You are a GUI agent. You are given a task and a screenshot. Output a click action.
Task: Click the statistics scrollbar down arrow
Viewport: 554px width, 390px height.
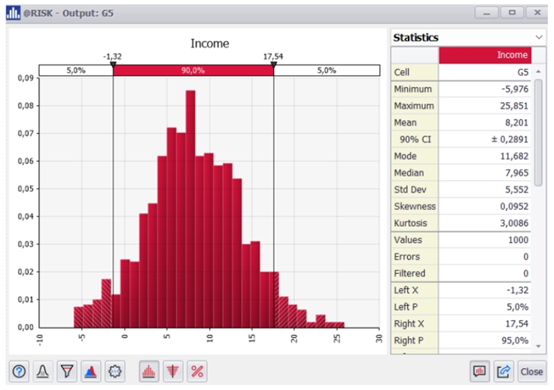coord(538,346)
